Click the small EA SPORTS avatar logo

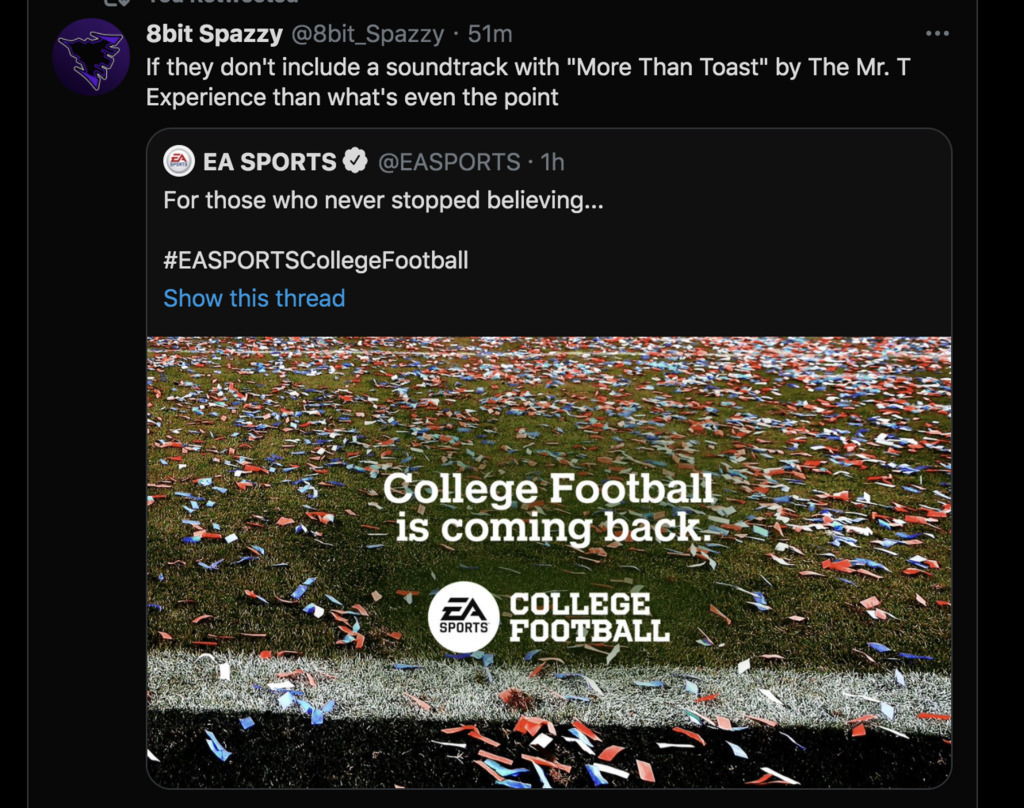click(179, 161)
